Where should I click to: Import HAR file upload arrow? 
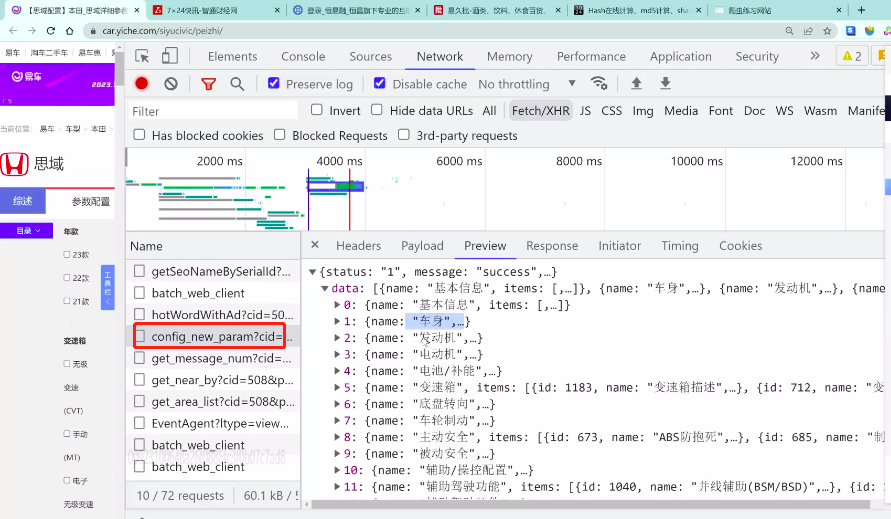click(636, 84)
